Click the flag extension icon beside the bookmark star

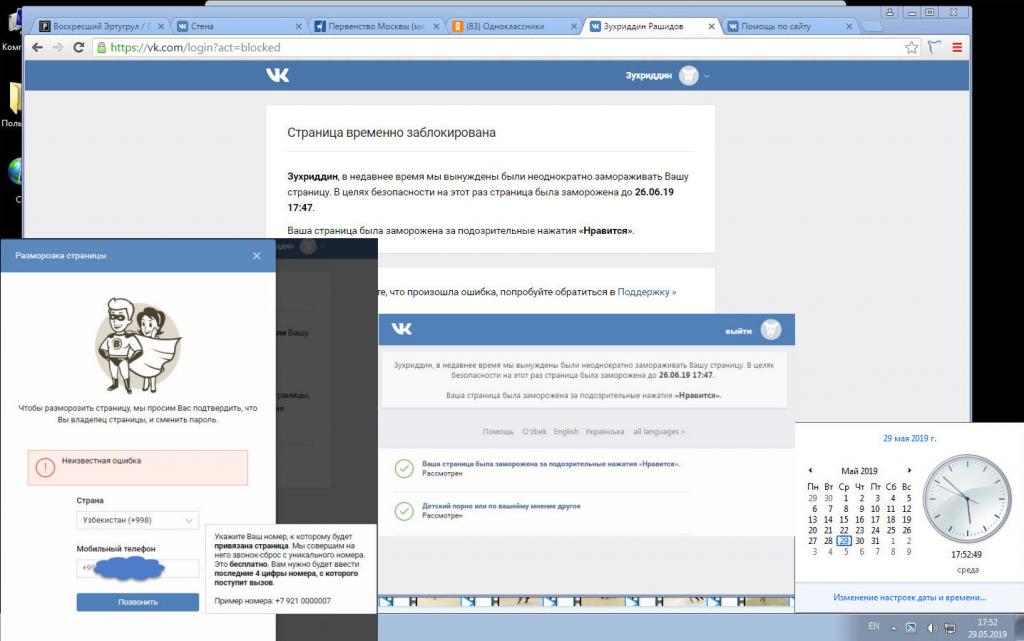[x=934, y=47]
